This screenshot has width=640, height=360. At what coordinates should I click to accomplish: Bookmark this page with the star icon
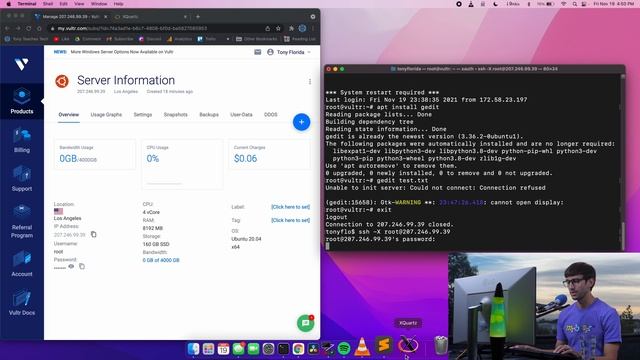(x=278, y=29)
